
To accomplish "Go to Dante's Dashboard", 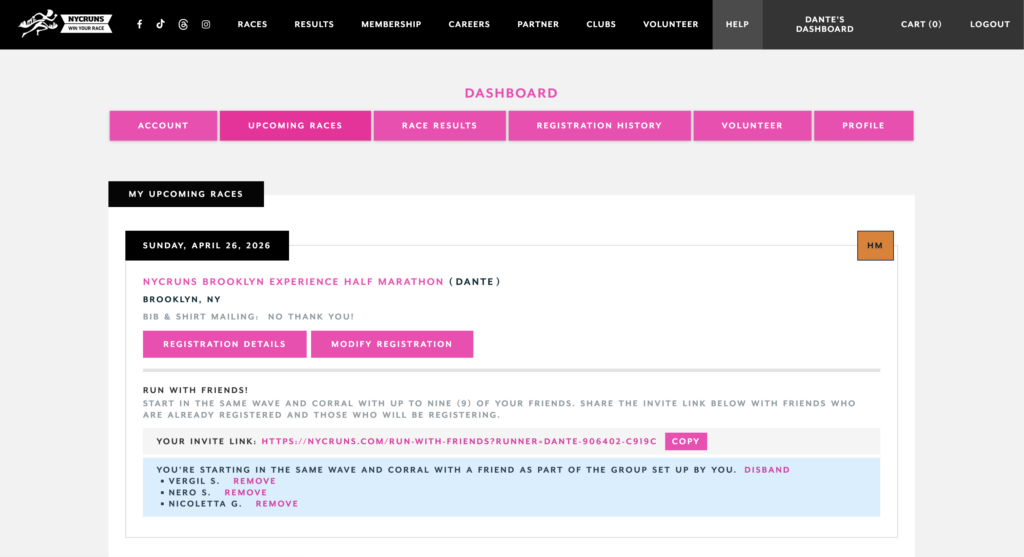I will pyautogui.click(x=824, y=24).
